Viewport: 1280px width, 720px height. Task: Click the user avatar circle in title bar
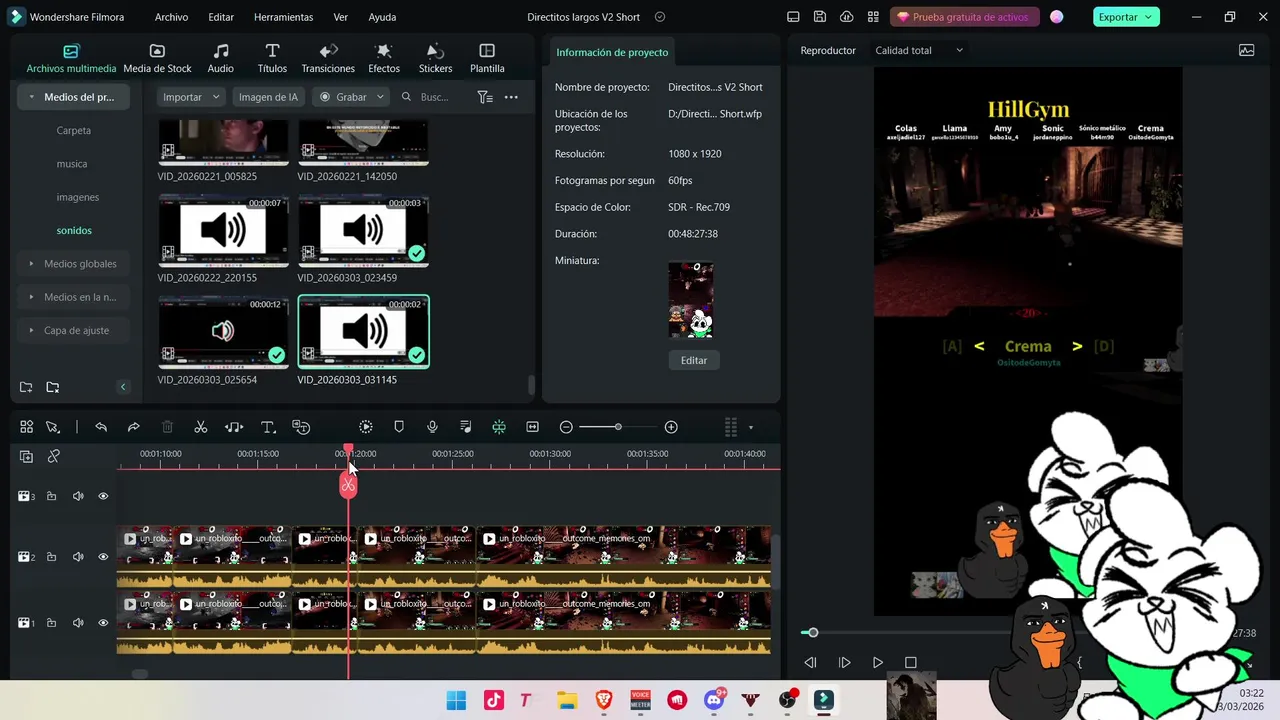[1057, 17]
